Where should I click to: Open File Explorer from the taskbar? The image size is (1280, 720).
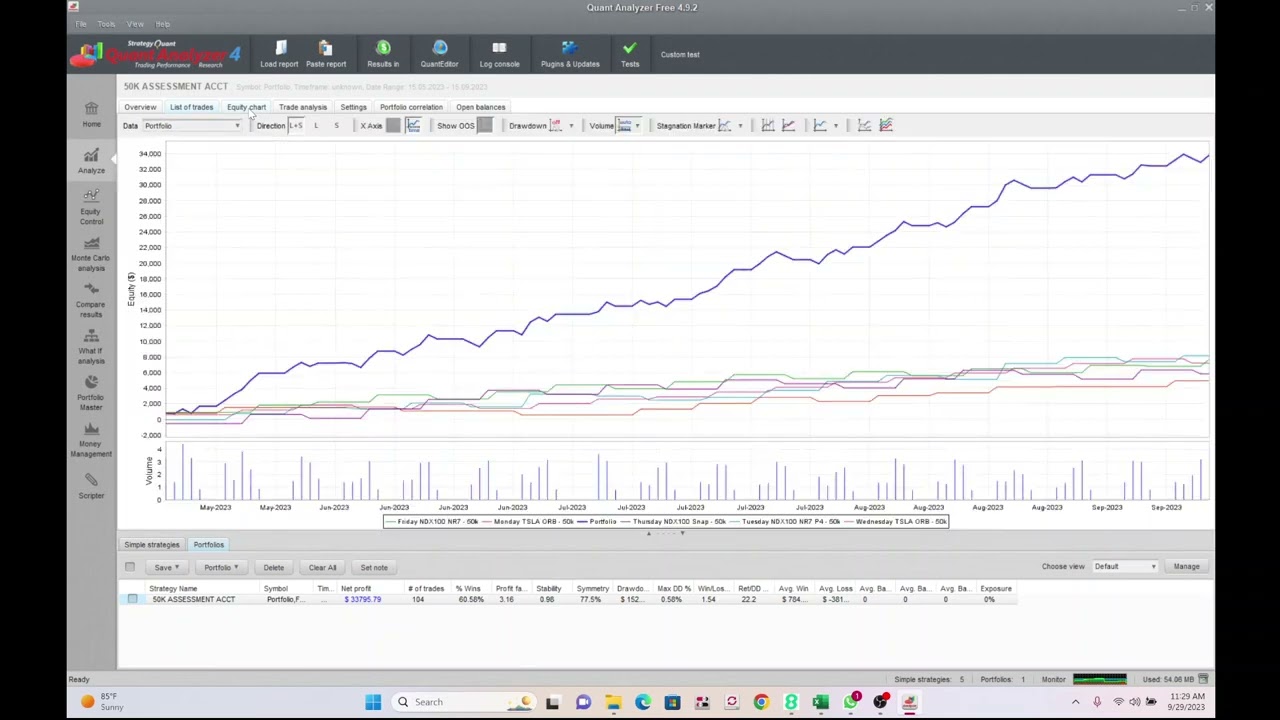(613, 702)
